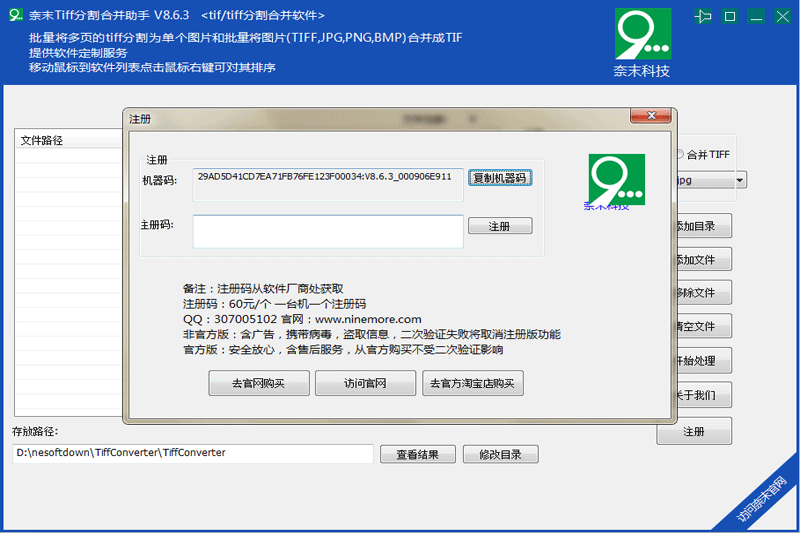Click 添加文件 button in main window

703,260
